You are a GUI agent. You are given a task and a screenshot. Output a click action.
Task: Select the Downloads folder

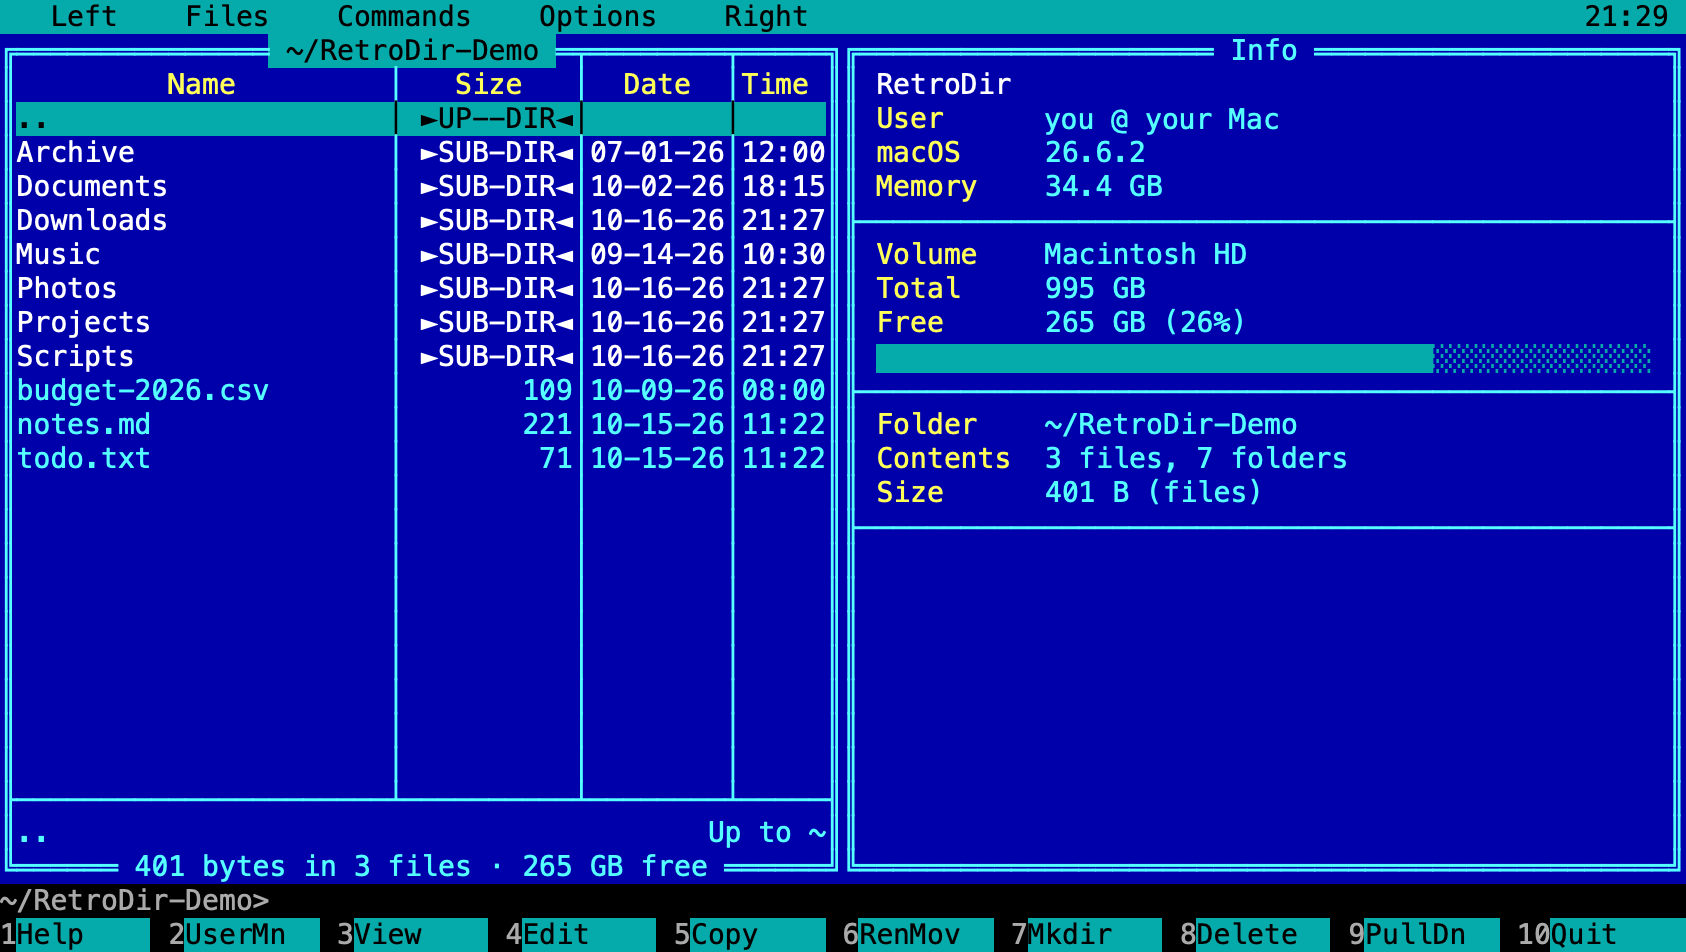point(421,221)
